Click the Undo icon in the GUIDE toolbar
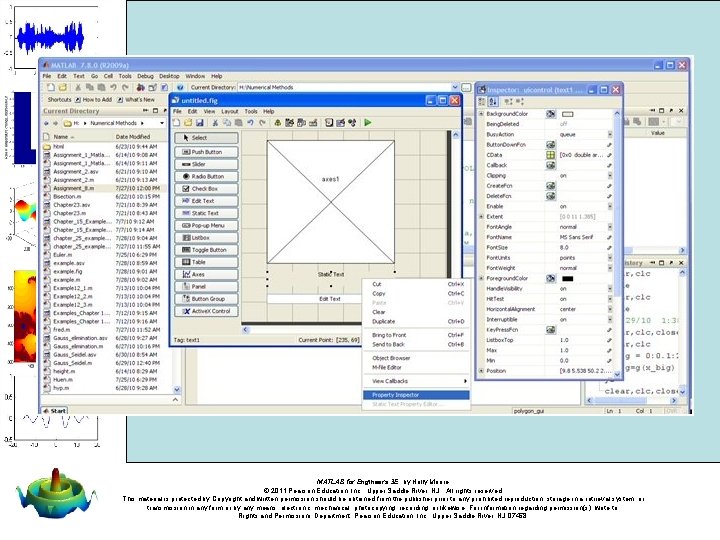The image size is (720, 540). point(250,123)
